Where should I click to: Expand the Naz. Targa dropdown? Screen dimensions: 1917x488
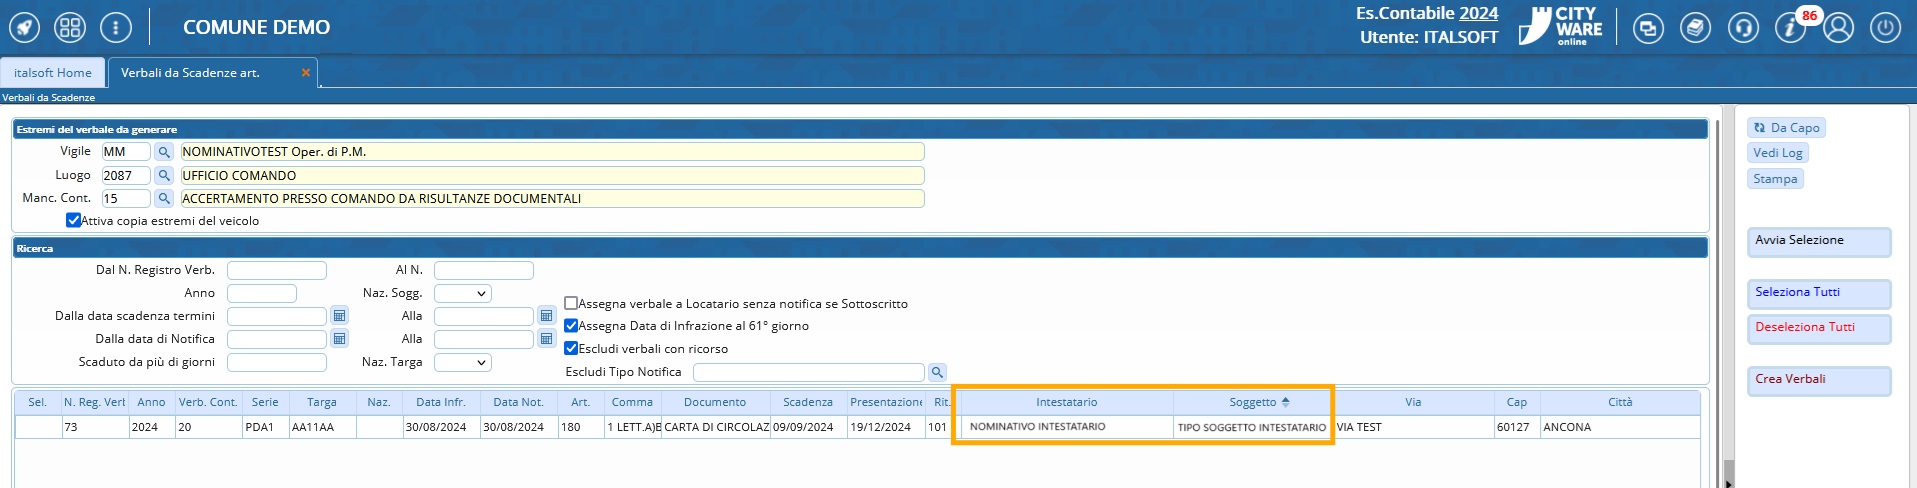(x=462, y=362)
